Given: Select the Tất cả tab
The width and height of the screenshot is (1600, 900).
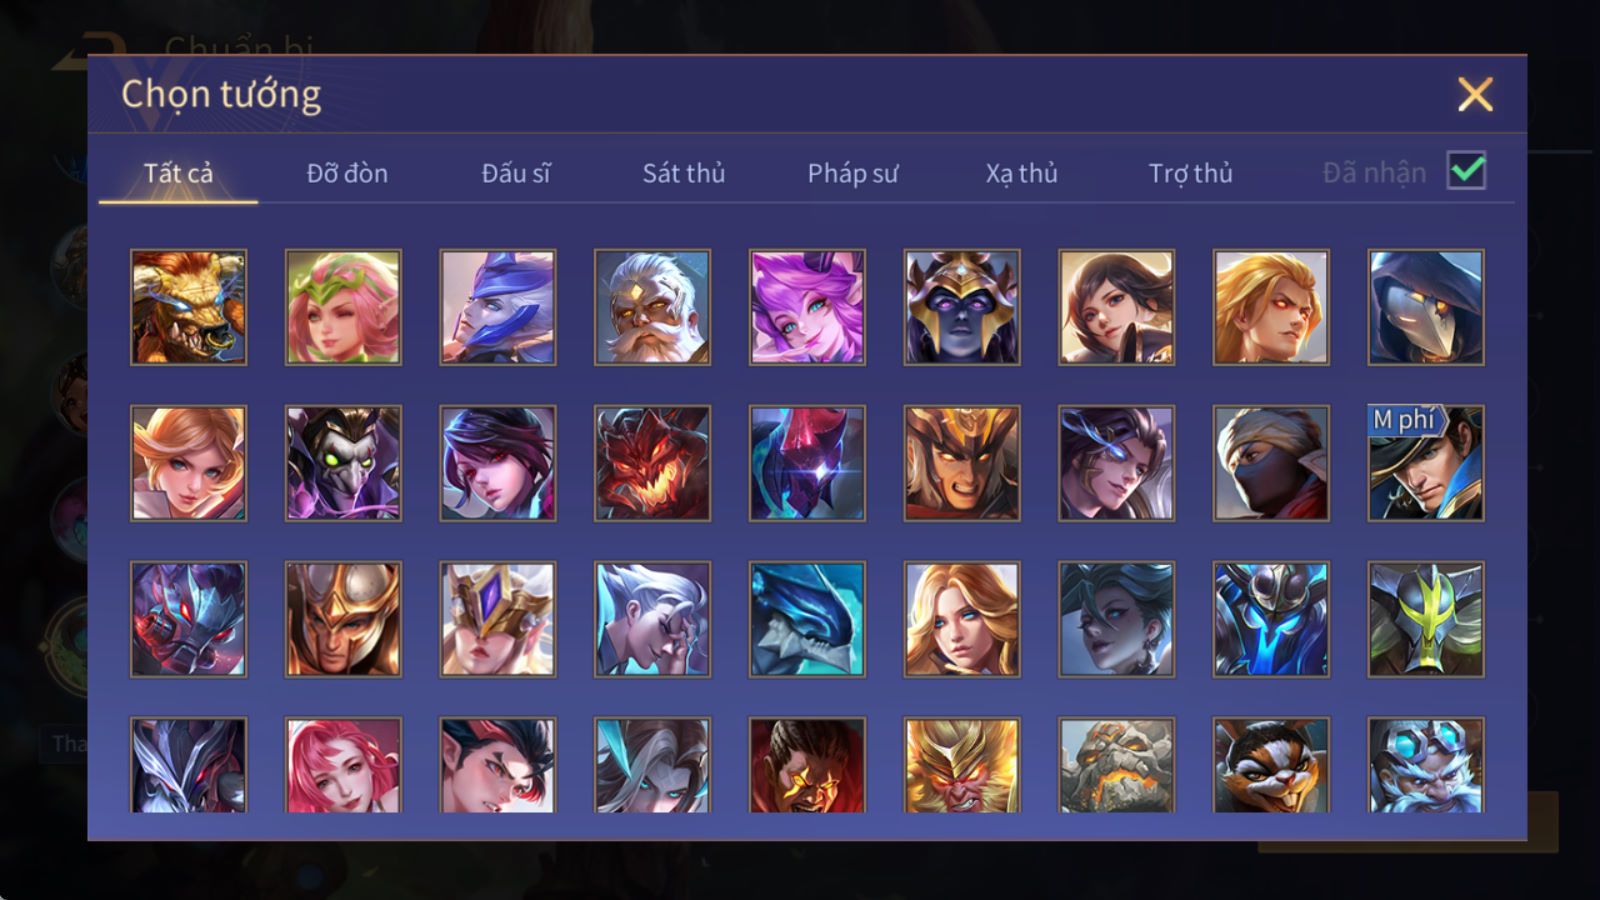Looking at the screenshot, I should [x=178, y=173].
